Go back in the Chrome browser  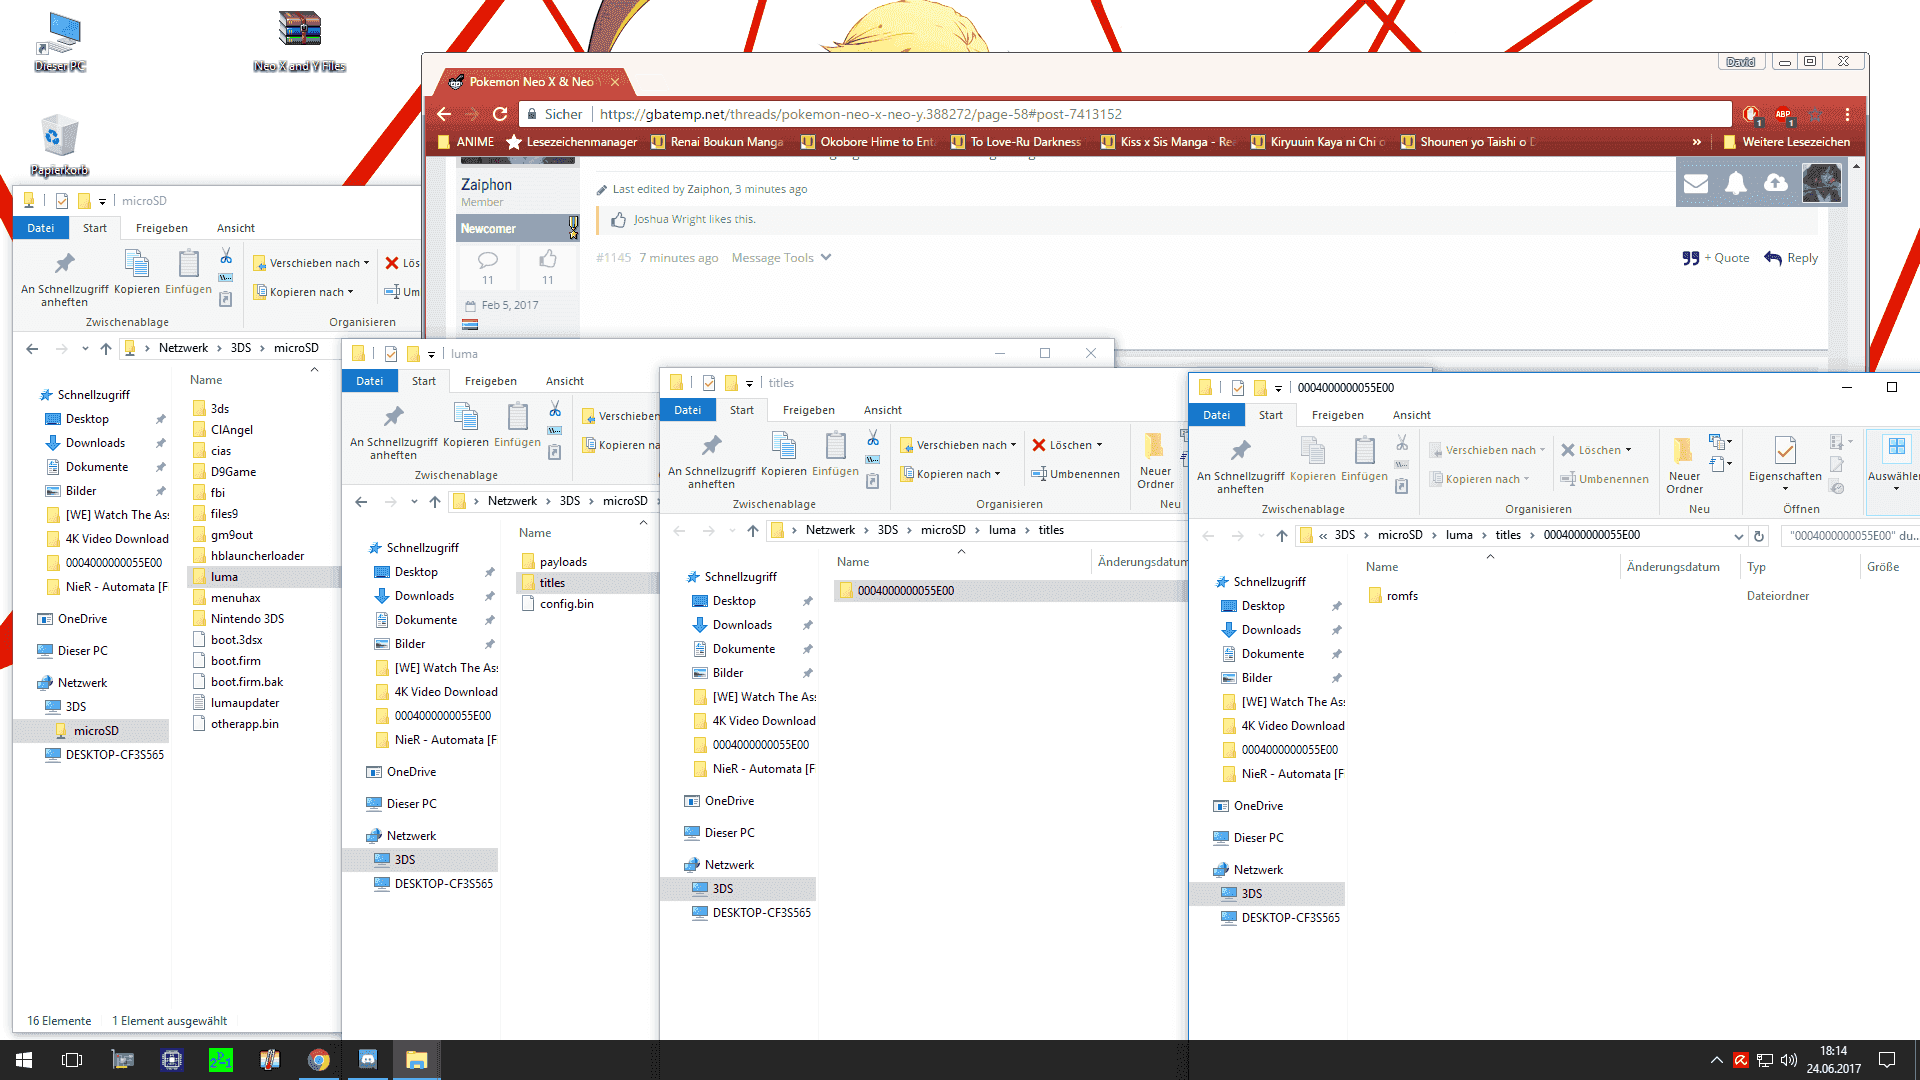pos(444,114)
